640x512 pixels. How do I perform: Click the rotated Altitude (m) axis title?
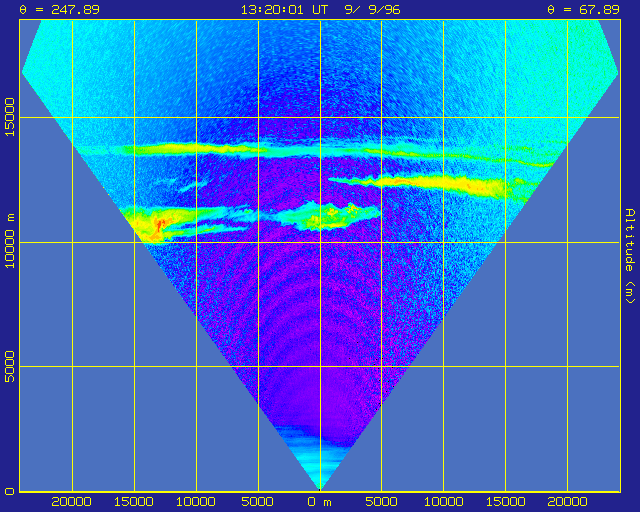(x=630, y=256)
